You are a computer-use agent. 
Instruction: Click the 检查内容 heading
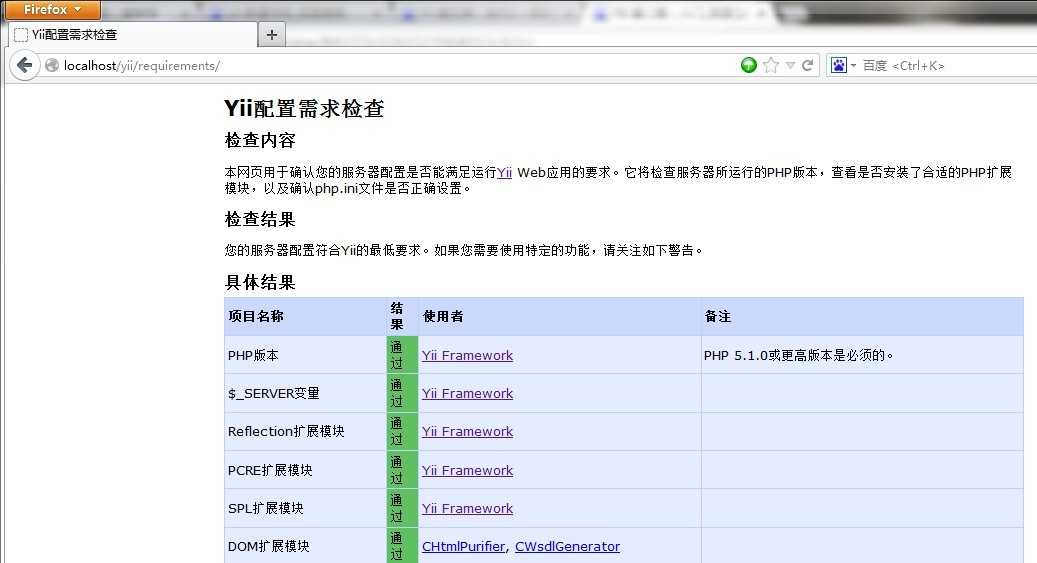260,140
